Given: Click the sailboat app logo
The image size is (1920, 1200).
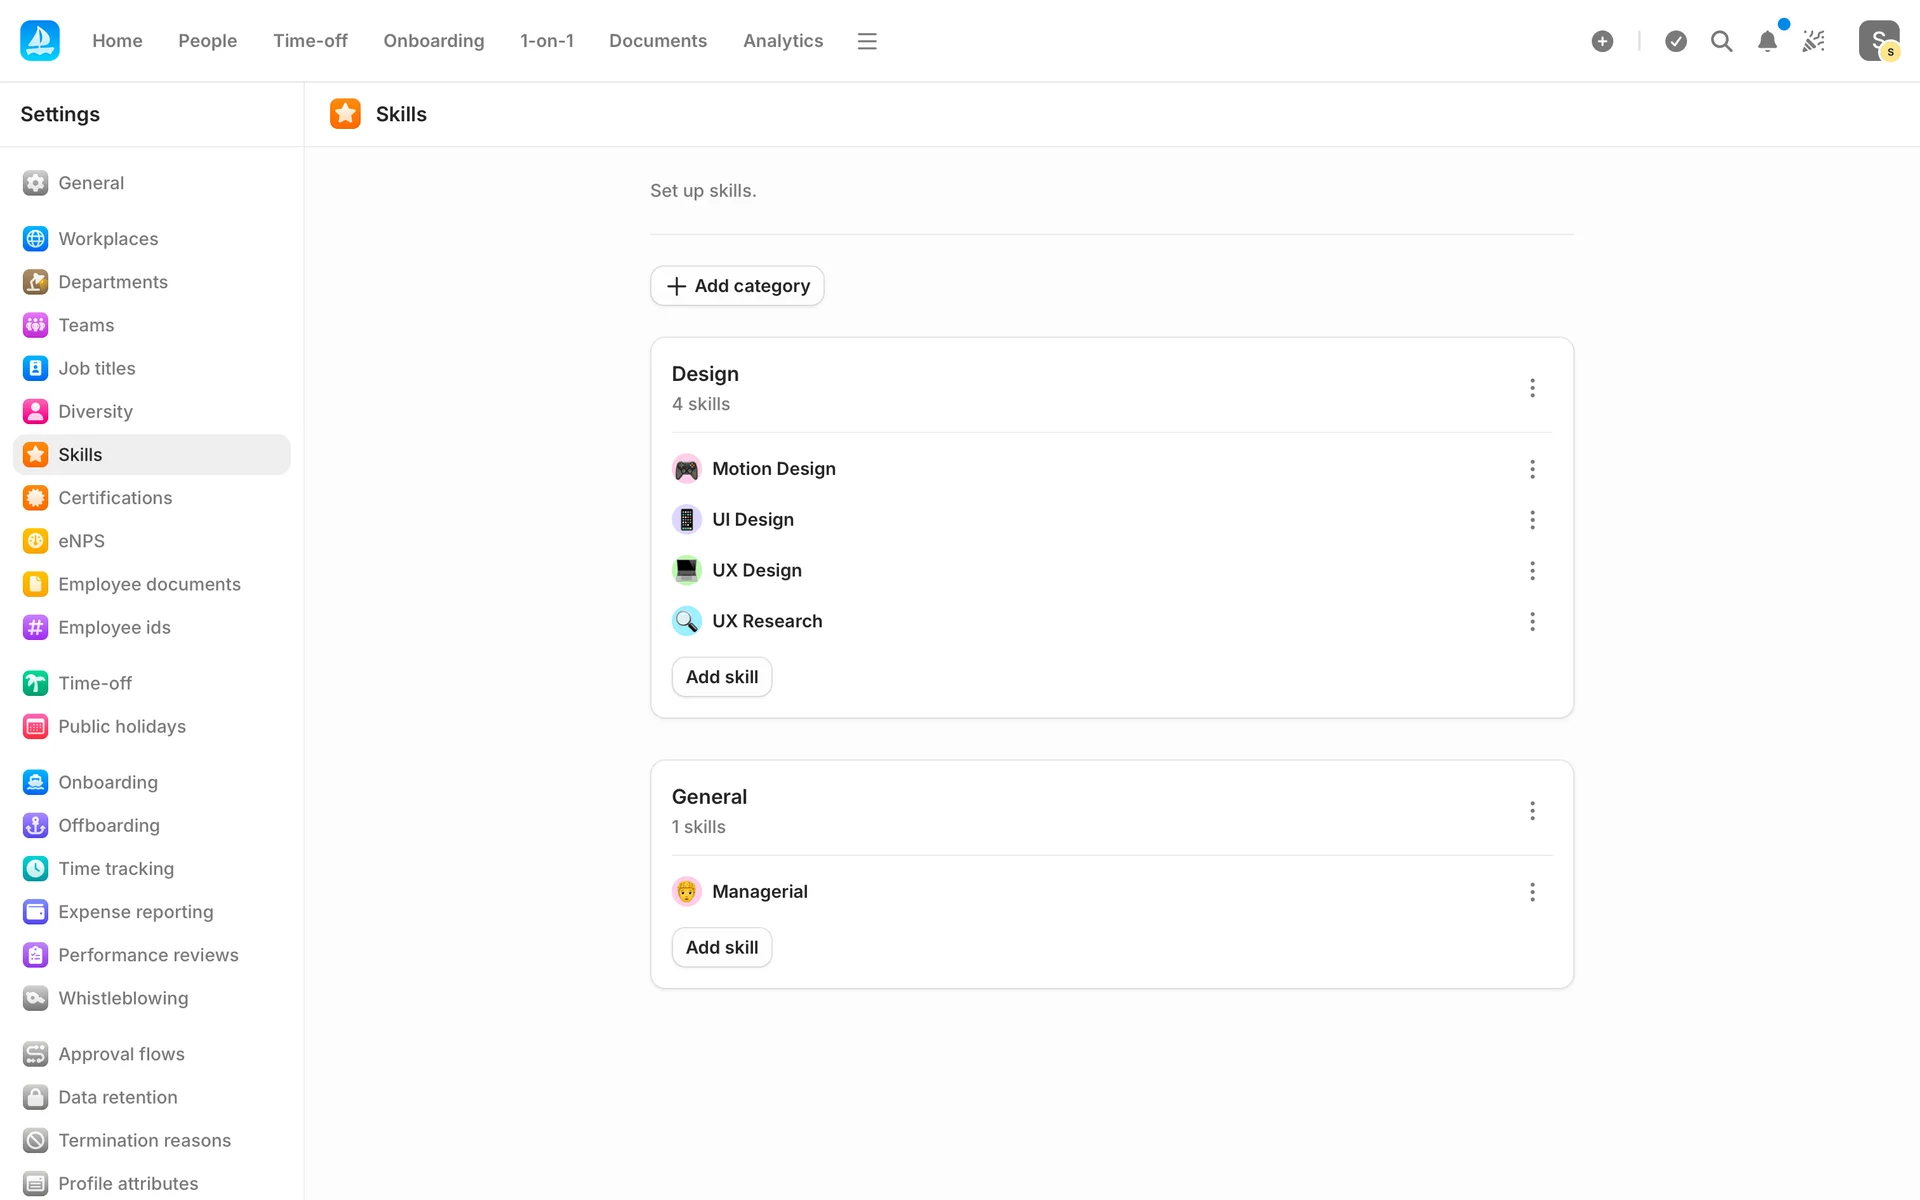Looking at the screenshot, I should pos(40,41).
